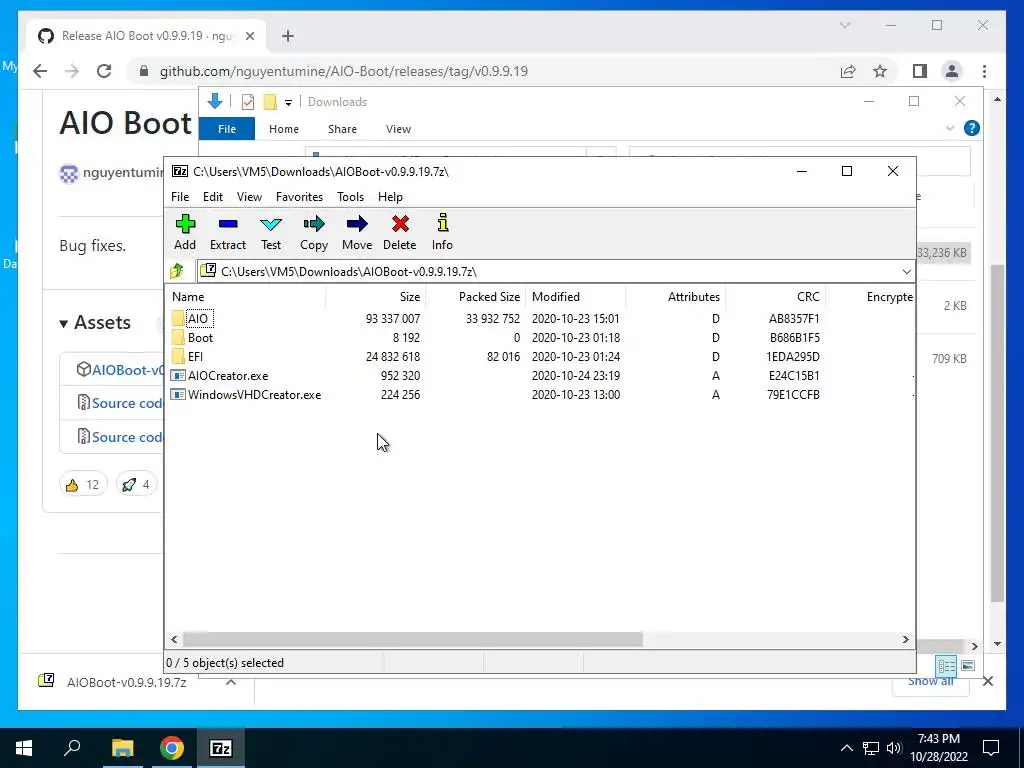Open Chrome from the taskbar
Screen dimensions: 1024x768
(172, 748)
